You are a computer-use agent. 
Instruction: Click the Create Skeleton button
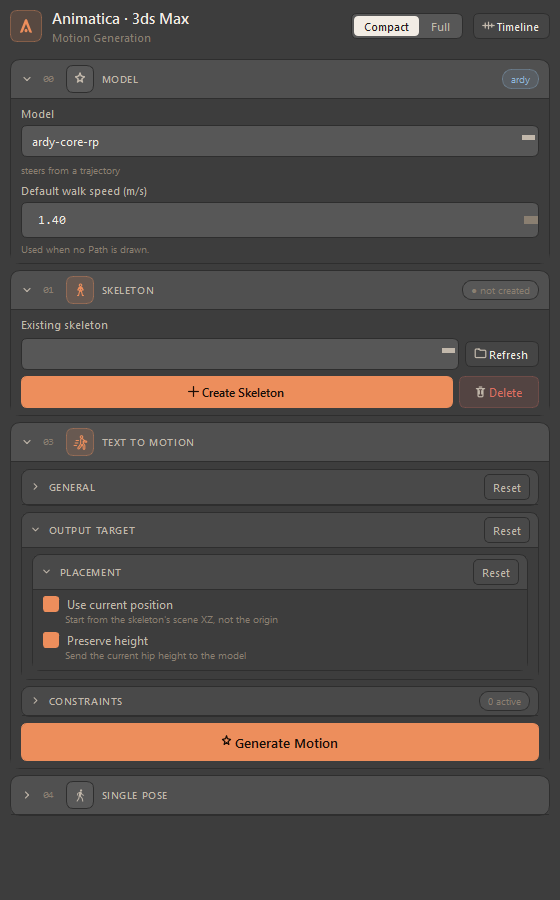pos(236,392)
